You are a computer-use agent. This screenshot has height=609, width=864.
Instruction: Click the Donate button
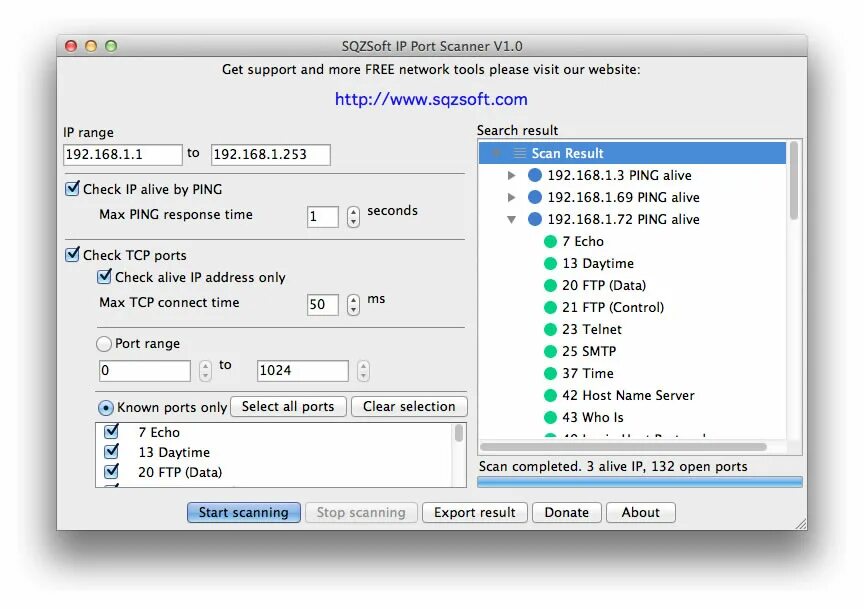[566, 513]
